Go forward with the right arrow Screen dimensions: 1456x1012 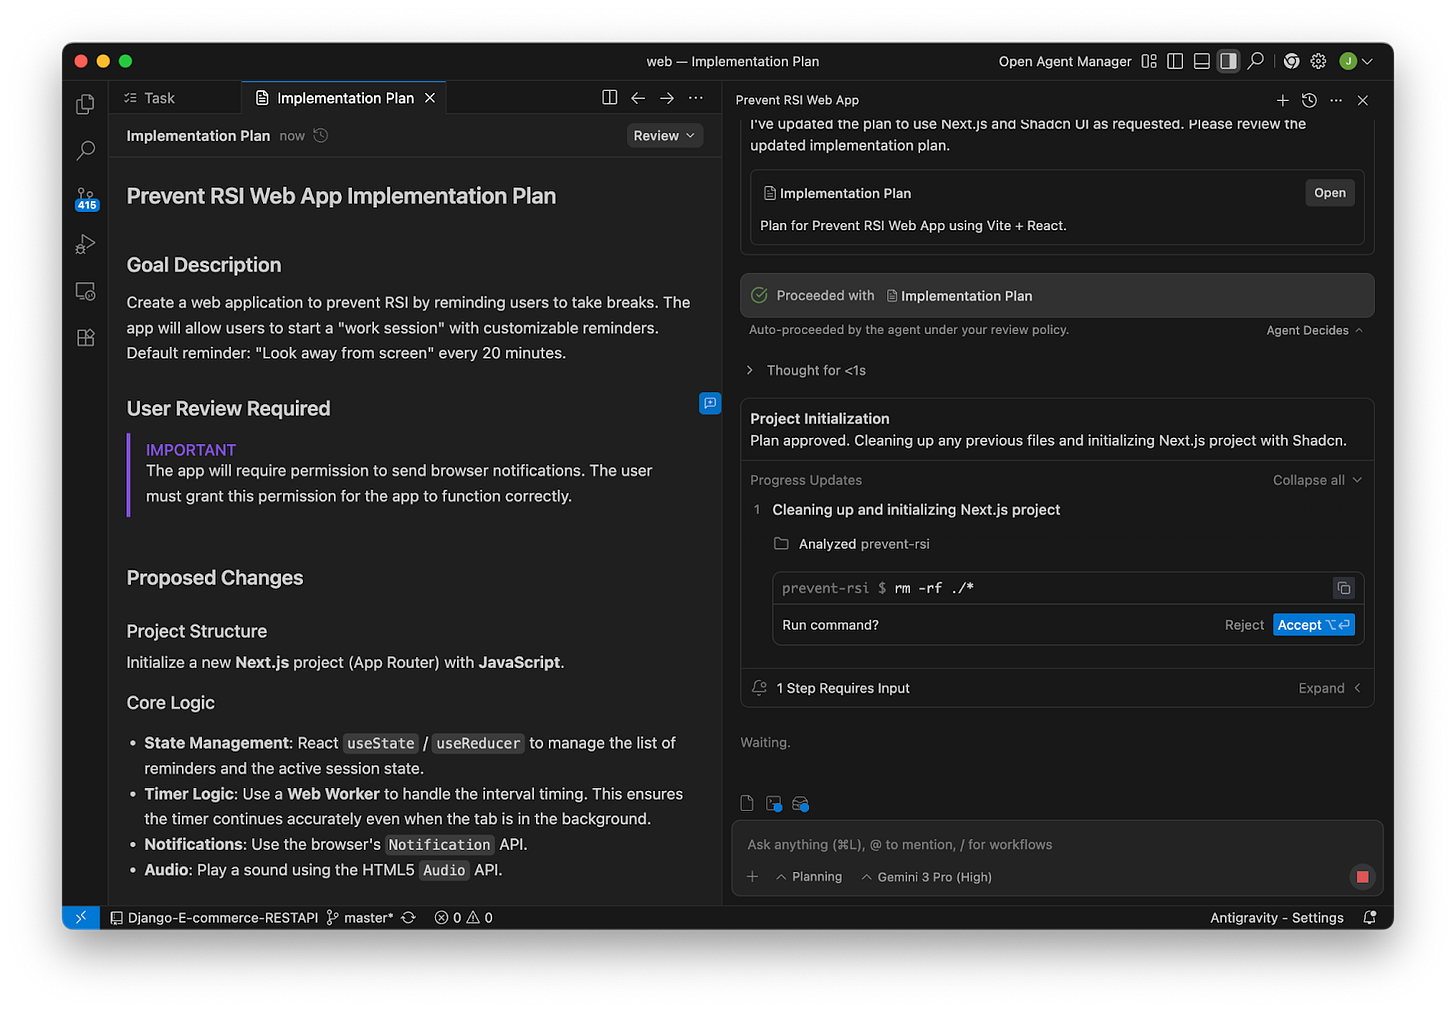click(x=667, y=97)
